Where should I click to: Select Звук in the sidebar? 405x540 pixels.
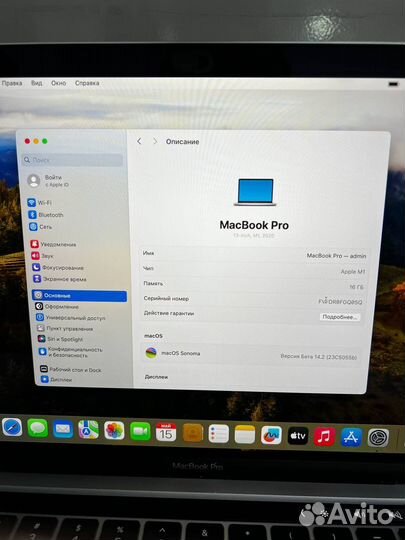(x=42, y=256)
